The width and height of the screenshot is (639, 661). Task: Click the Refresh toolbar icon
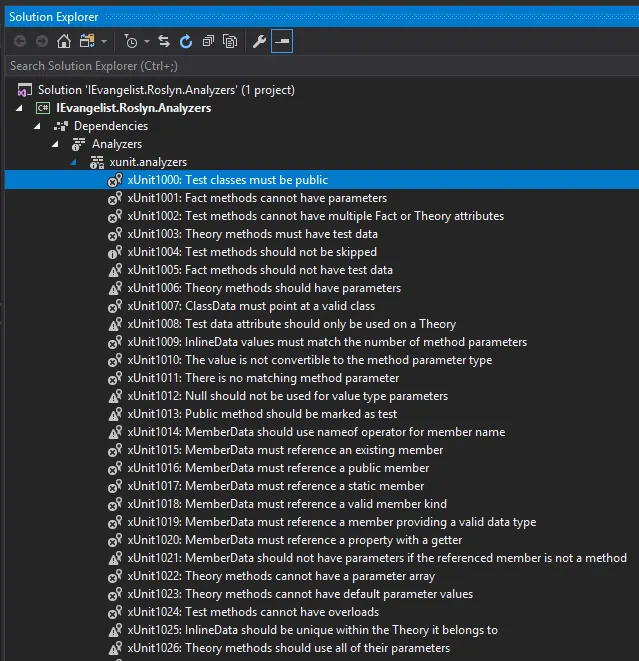coord(186,41)
